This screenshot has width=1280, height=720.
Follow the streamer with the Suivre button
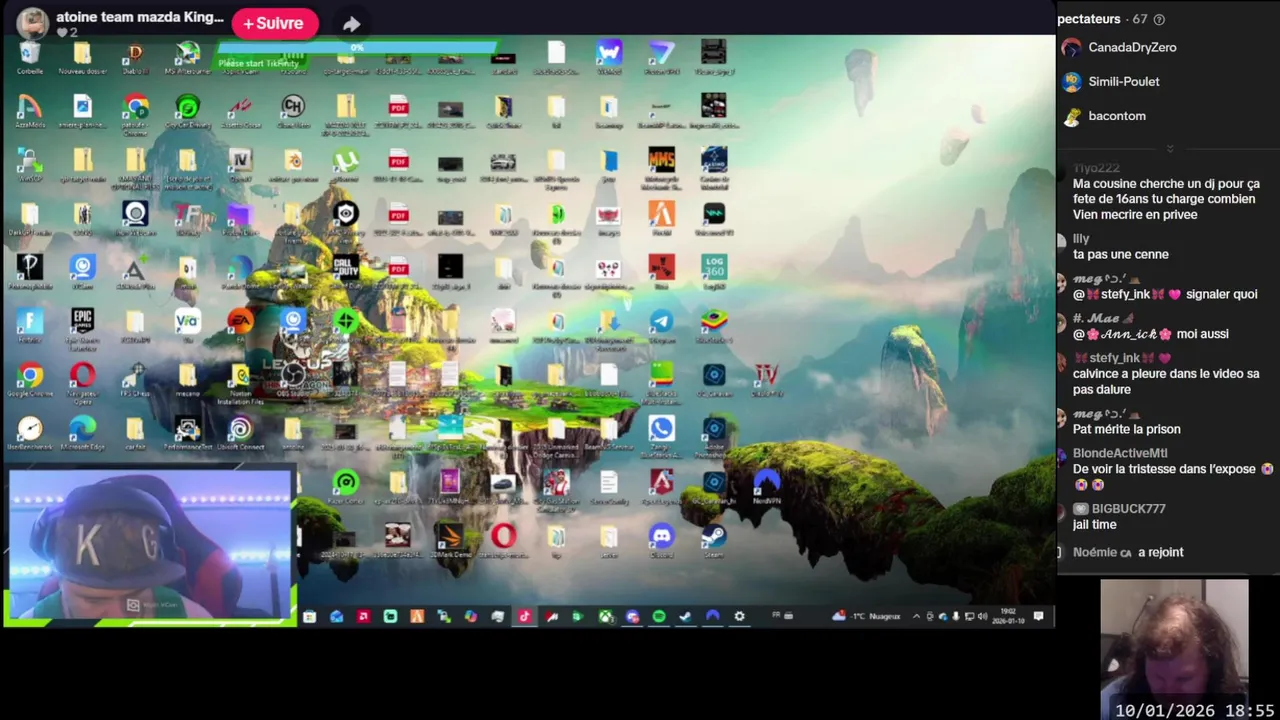point(275,23)
